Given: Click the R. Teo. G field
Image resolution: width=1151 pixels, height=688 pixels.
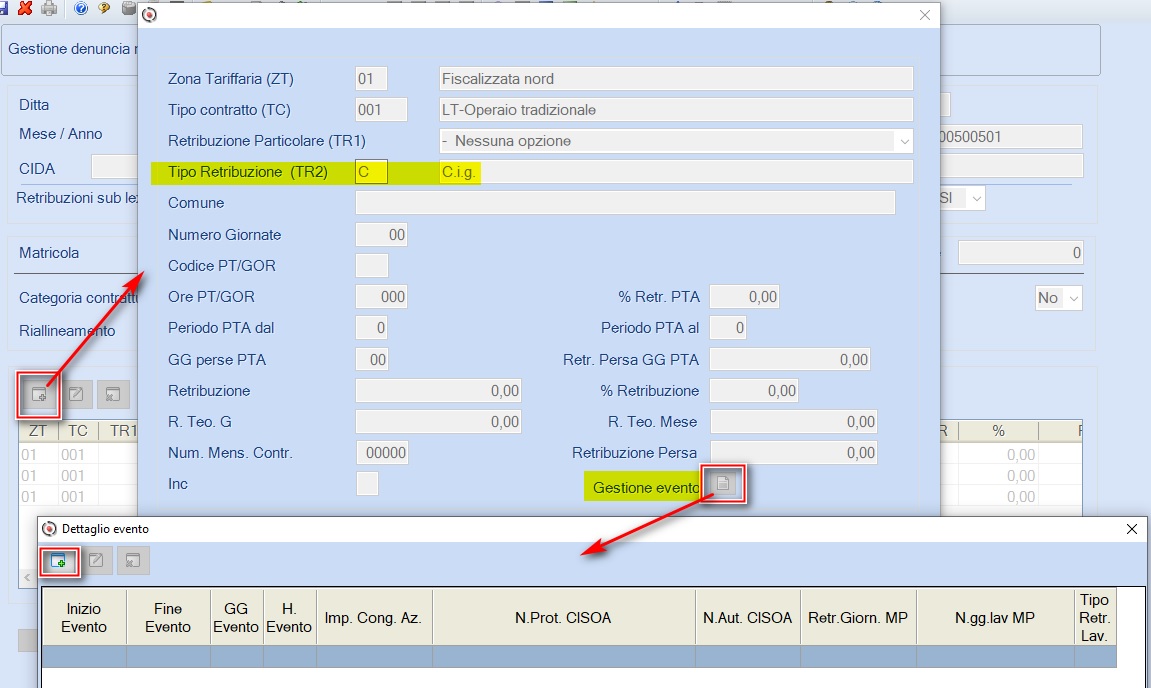Looking at the screenshot, I should tap(438, 421).
